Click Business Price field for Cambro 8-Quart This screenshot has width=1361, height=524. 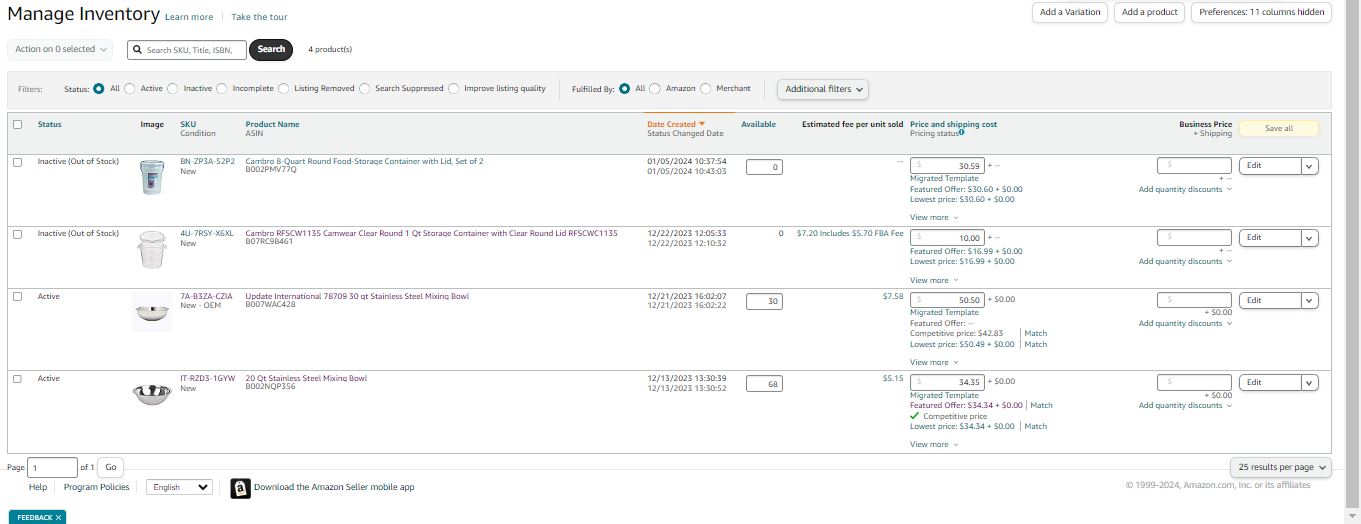(1194, 165)
